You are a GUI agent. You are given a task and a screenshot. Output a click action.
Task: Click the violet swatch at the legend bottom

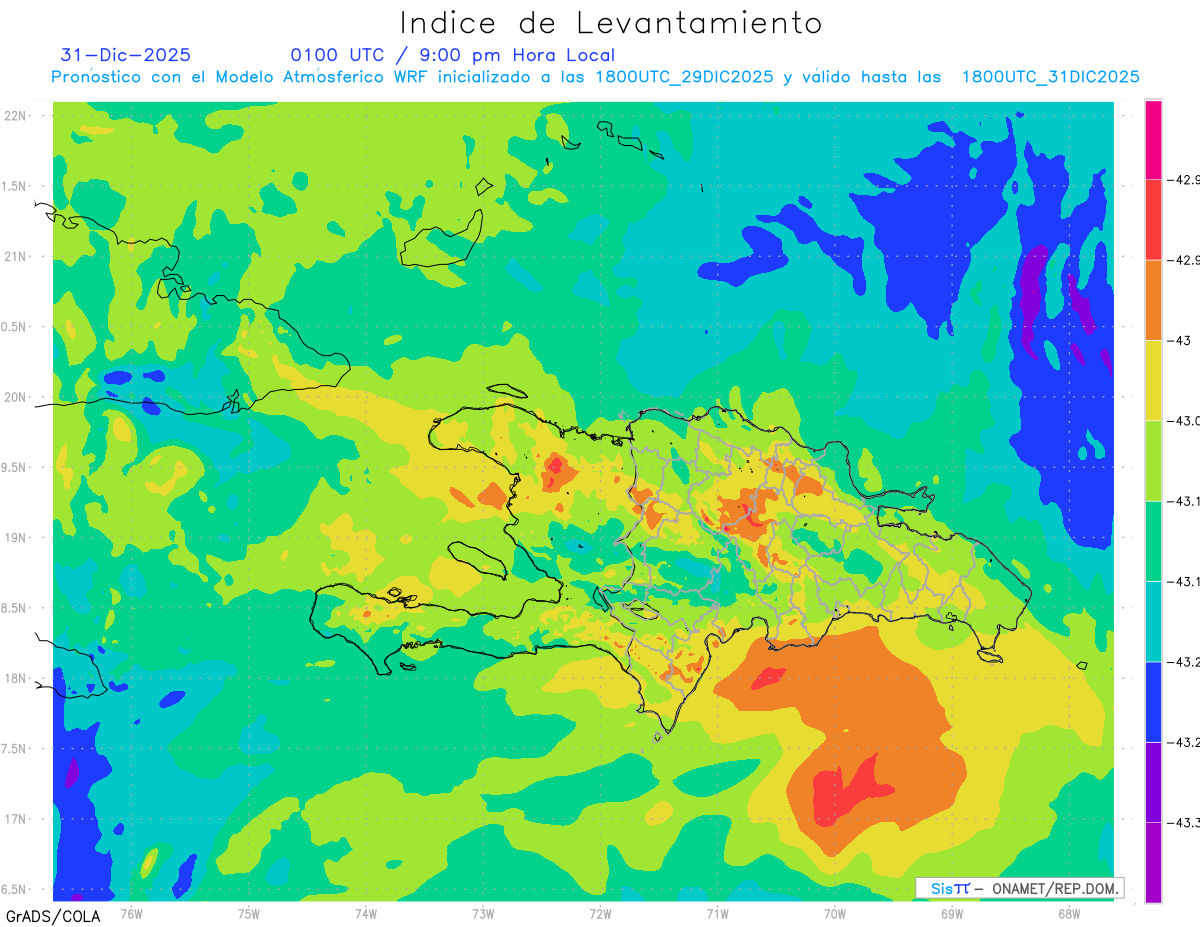coord(1153,862)
